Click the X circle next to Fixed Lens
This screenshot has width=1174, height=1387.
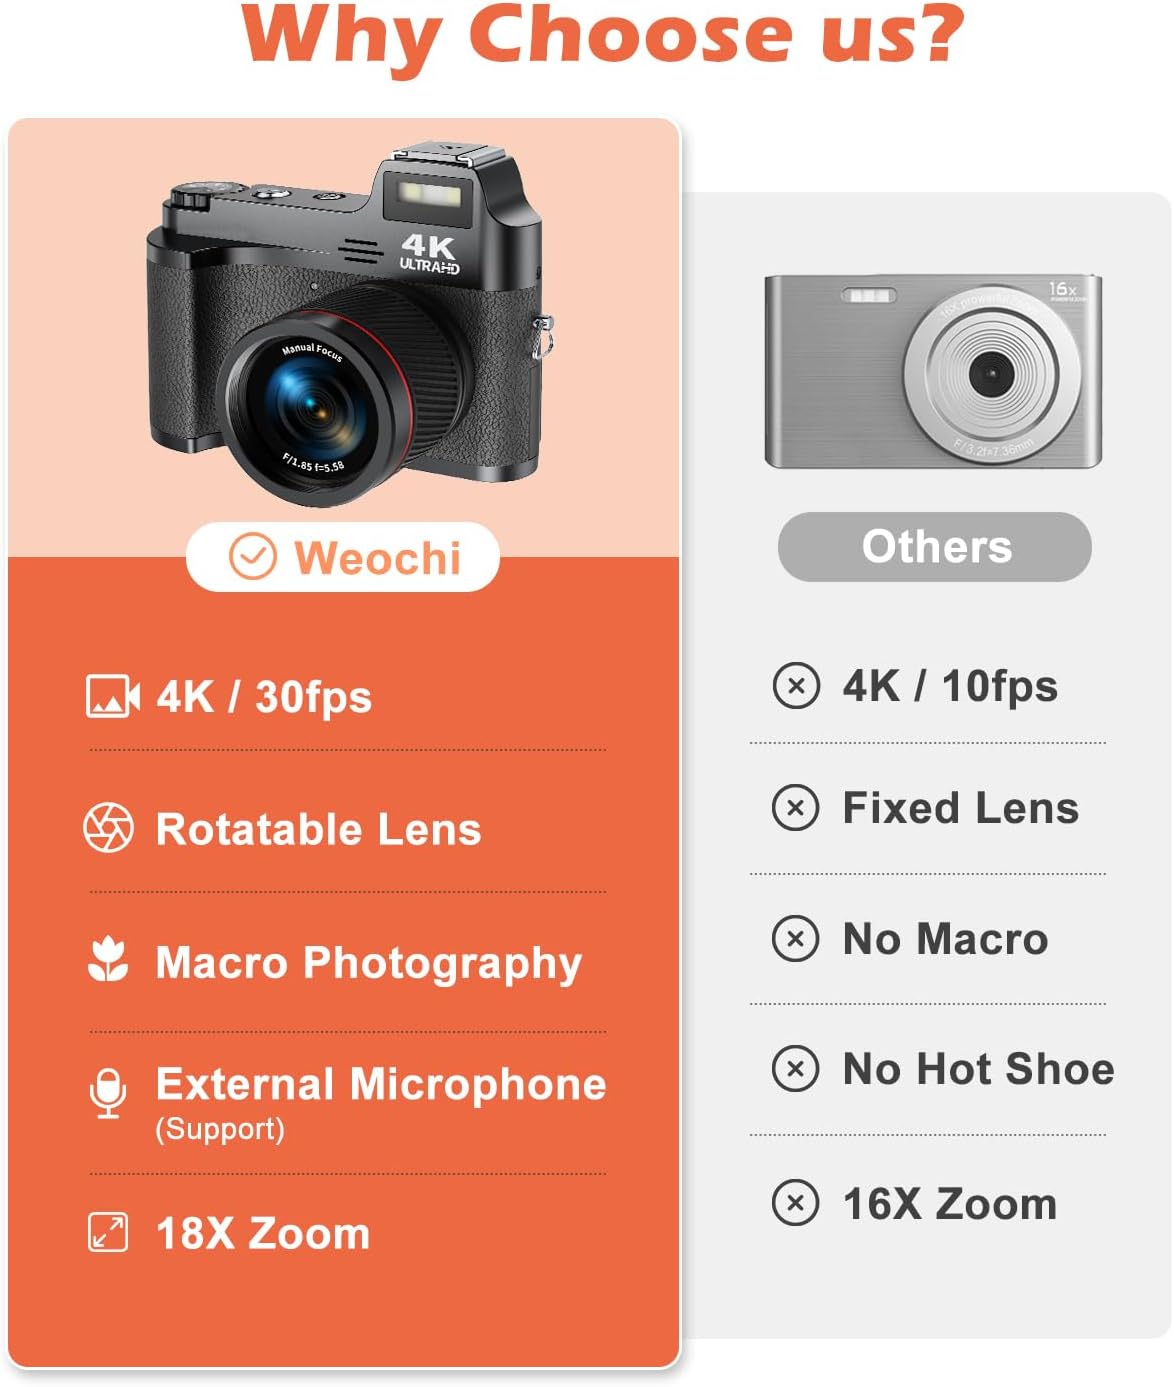click(796, 807)
